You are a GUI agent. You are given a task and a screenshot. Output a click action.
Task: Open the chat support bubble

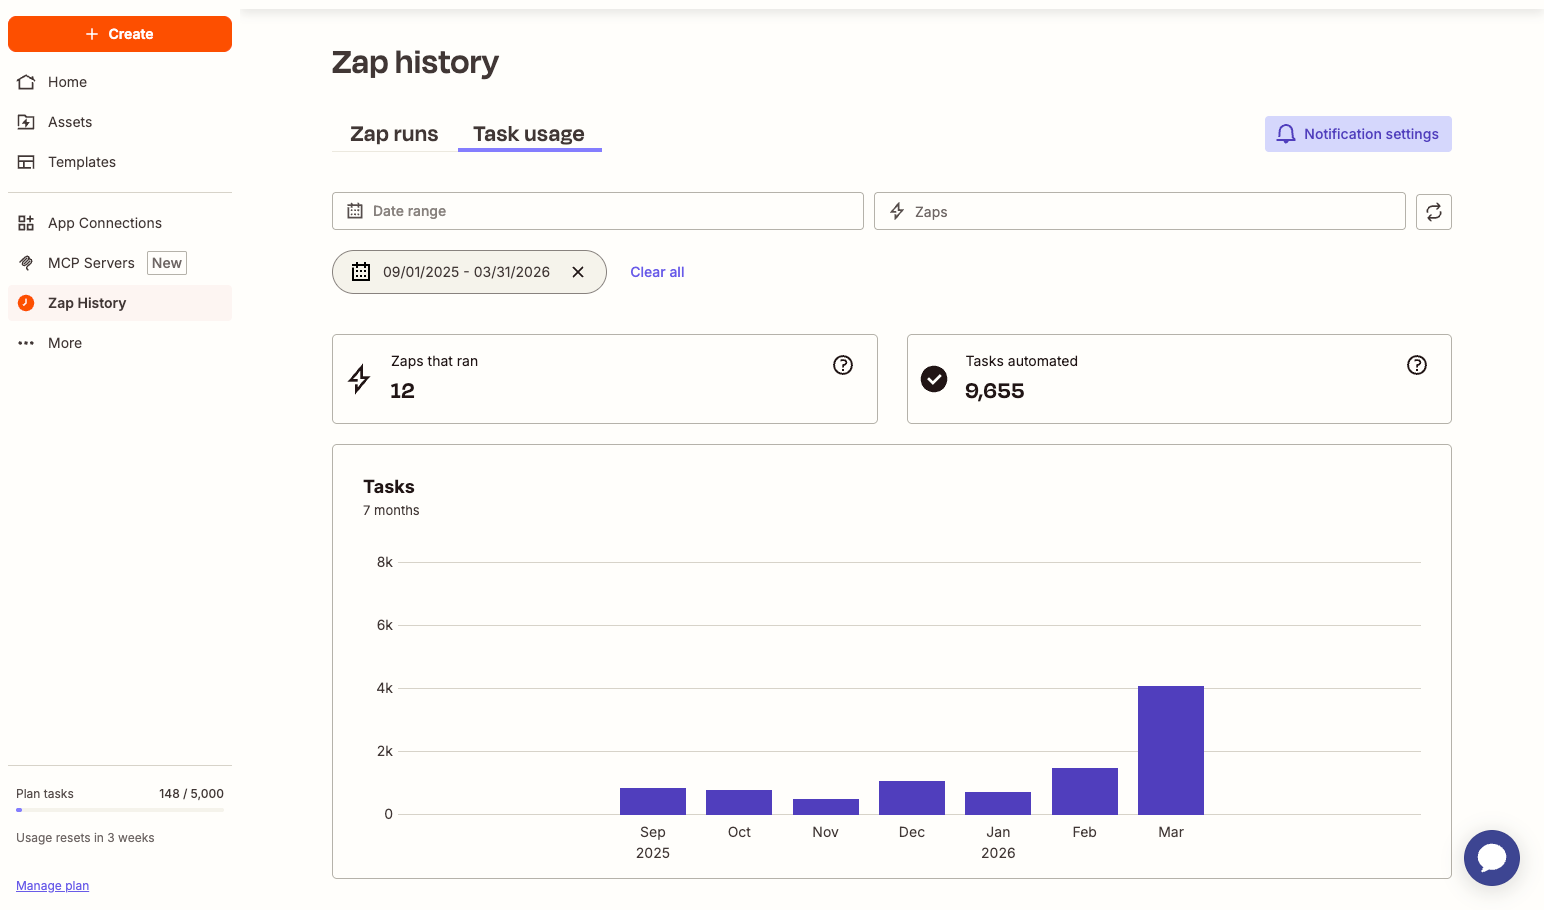click(x=1491, y=857)
